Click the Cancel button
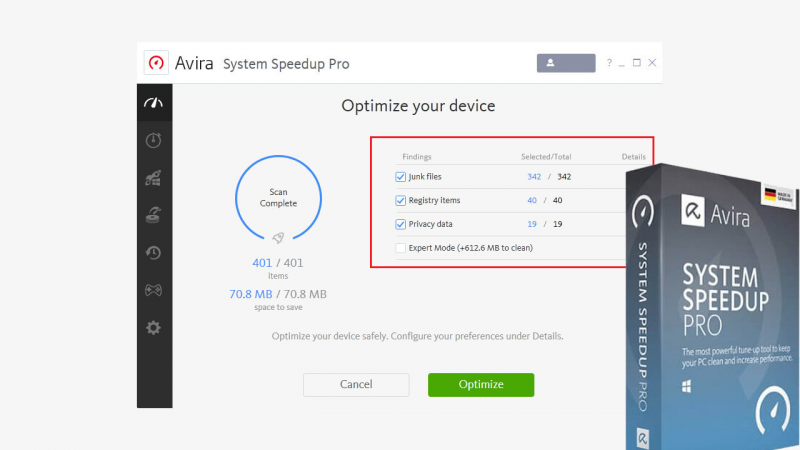Screen dimensions: 800x450 click(x=356, y=385)
